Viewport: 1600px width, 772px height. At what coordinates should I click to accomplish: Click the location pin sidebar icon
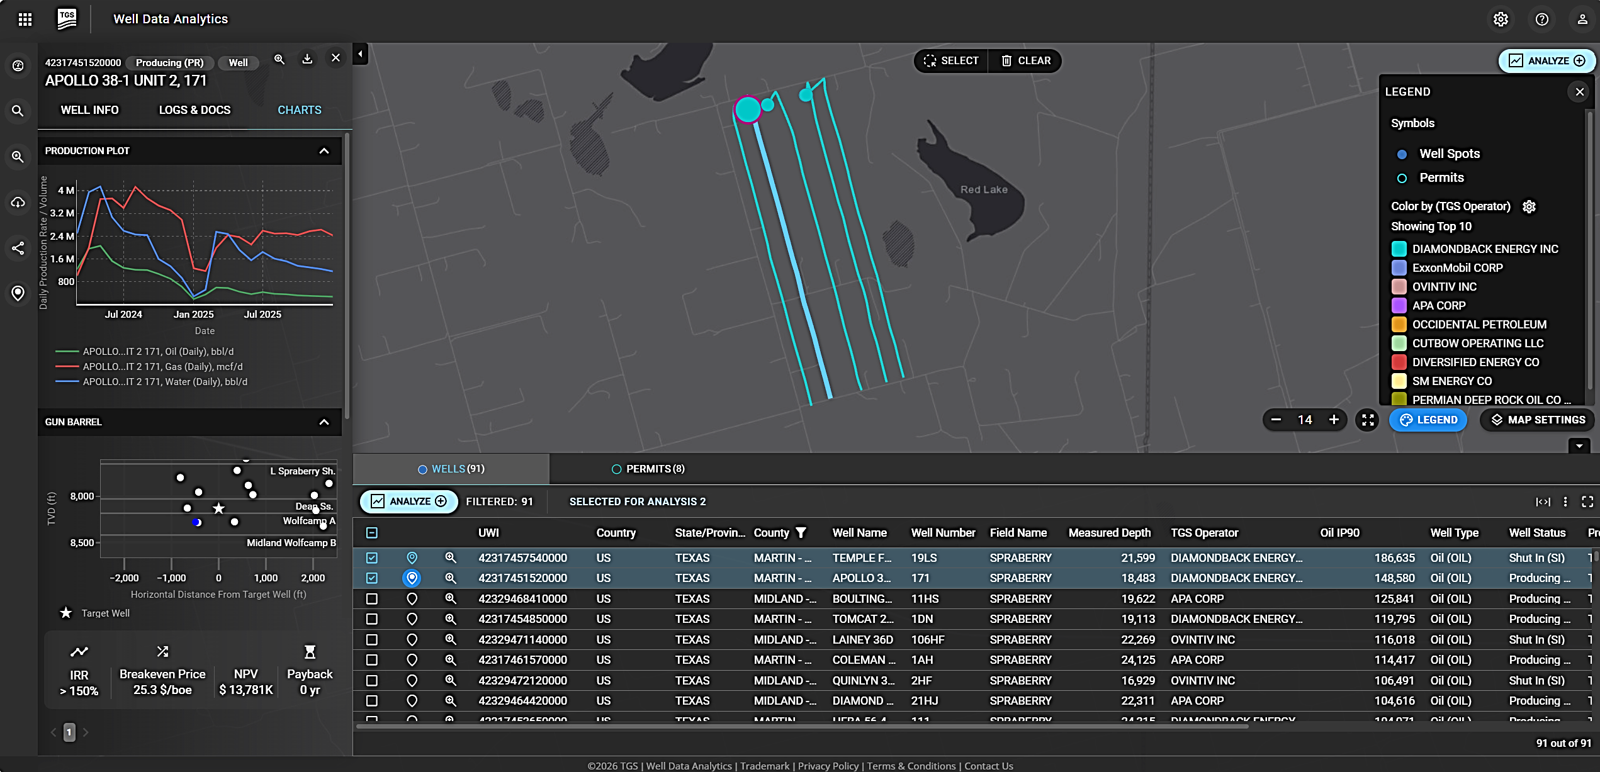point(18,293)
